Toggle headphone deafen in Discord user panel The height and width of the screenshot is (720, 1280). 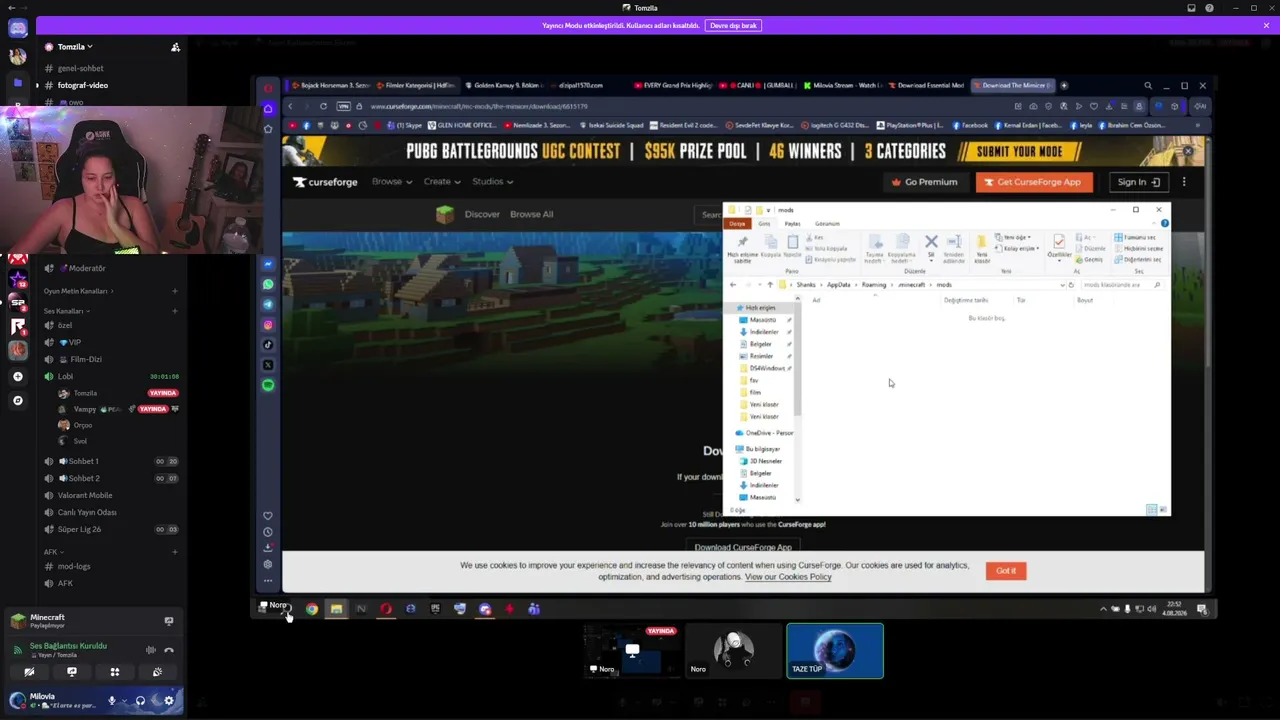click(140, 700)
